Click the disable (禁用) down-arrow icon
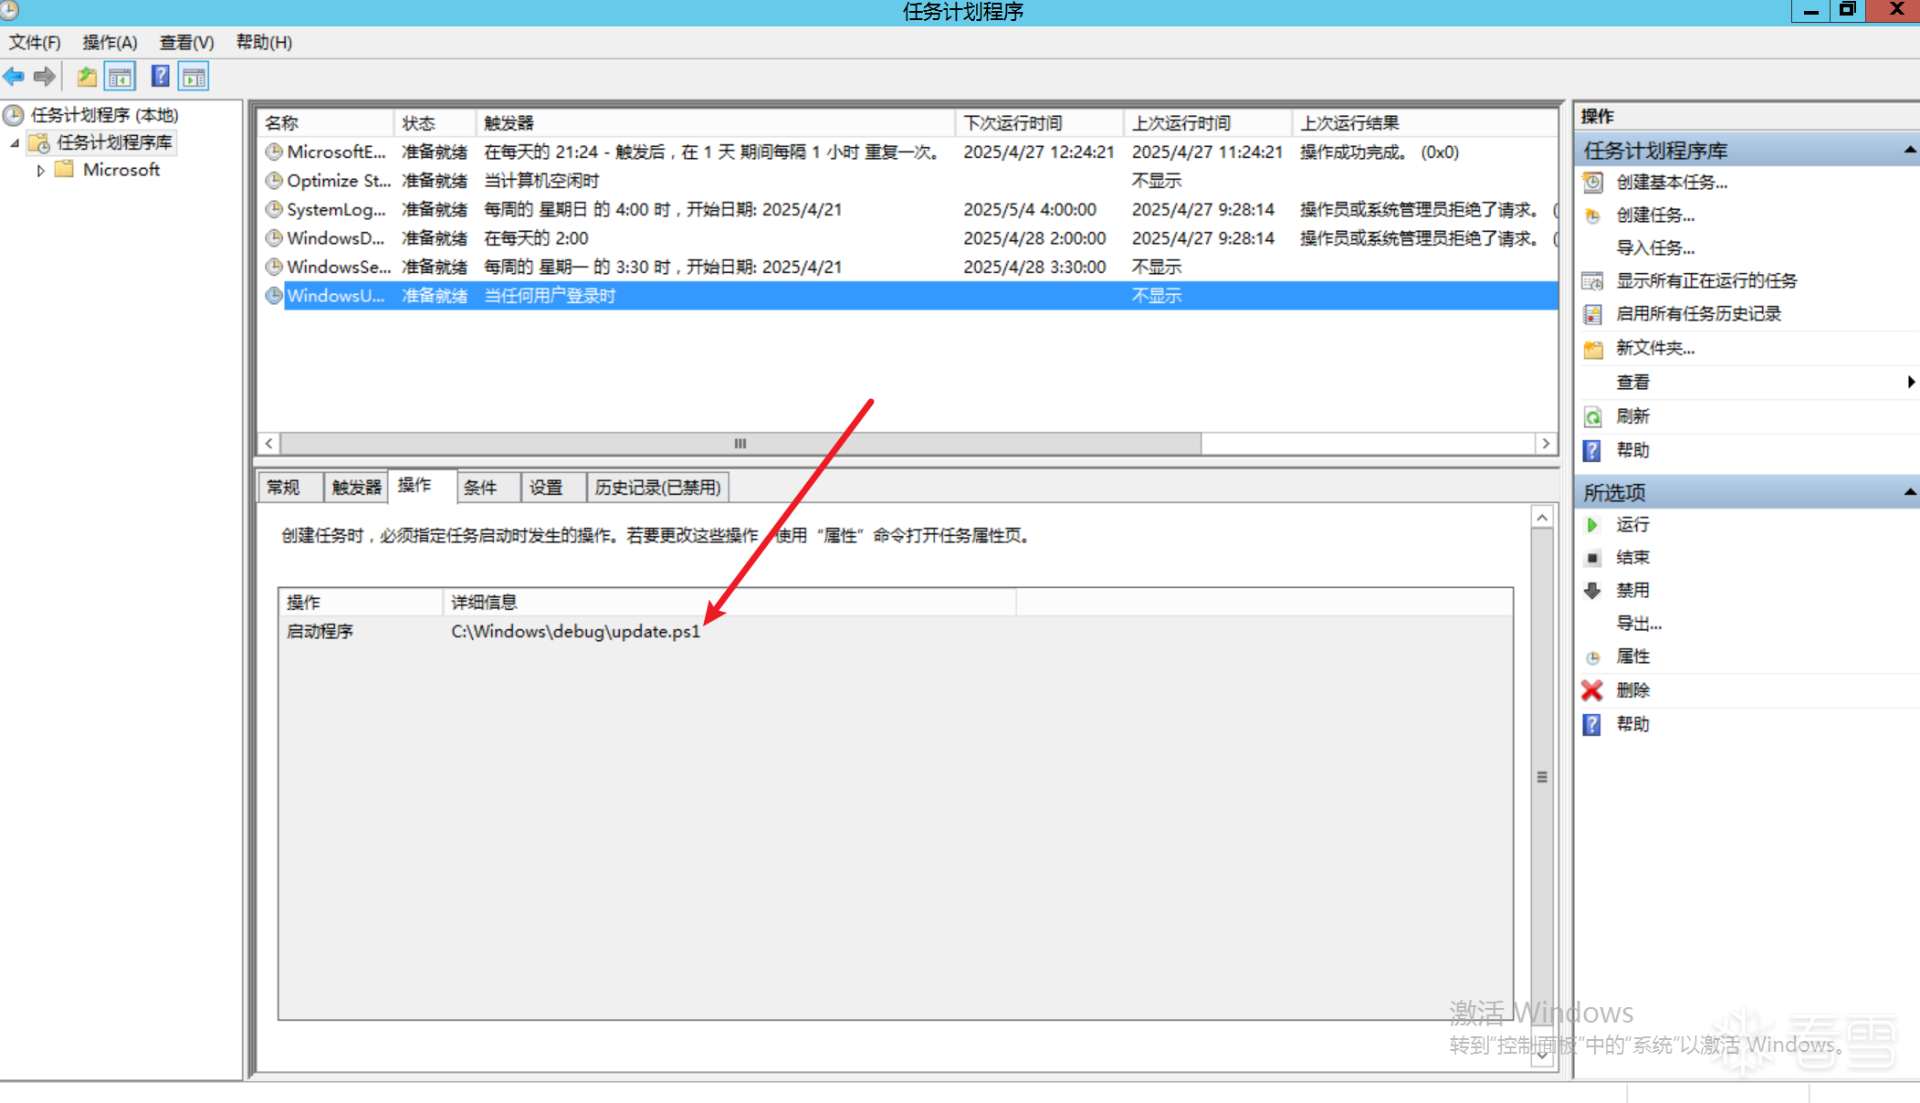1920x1103 pixels. (x=1592, y=590)
